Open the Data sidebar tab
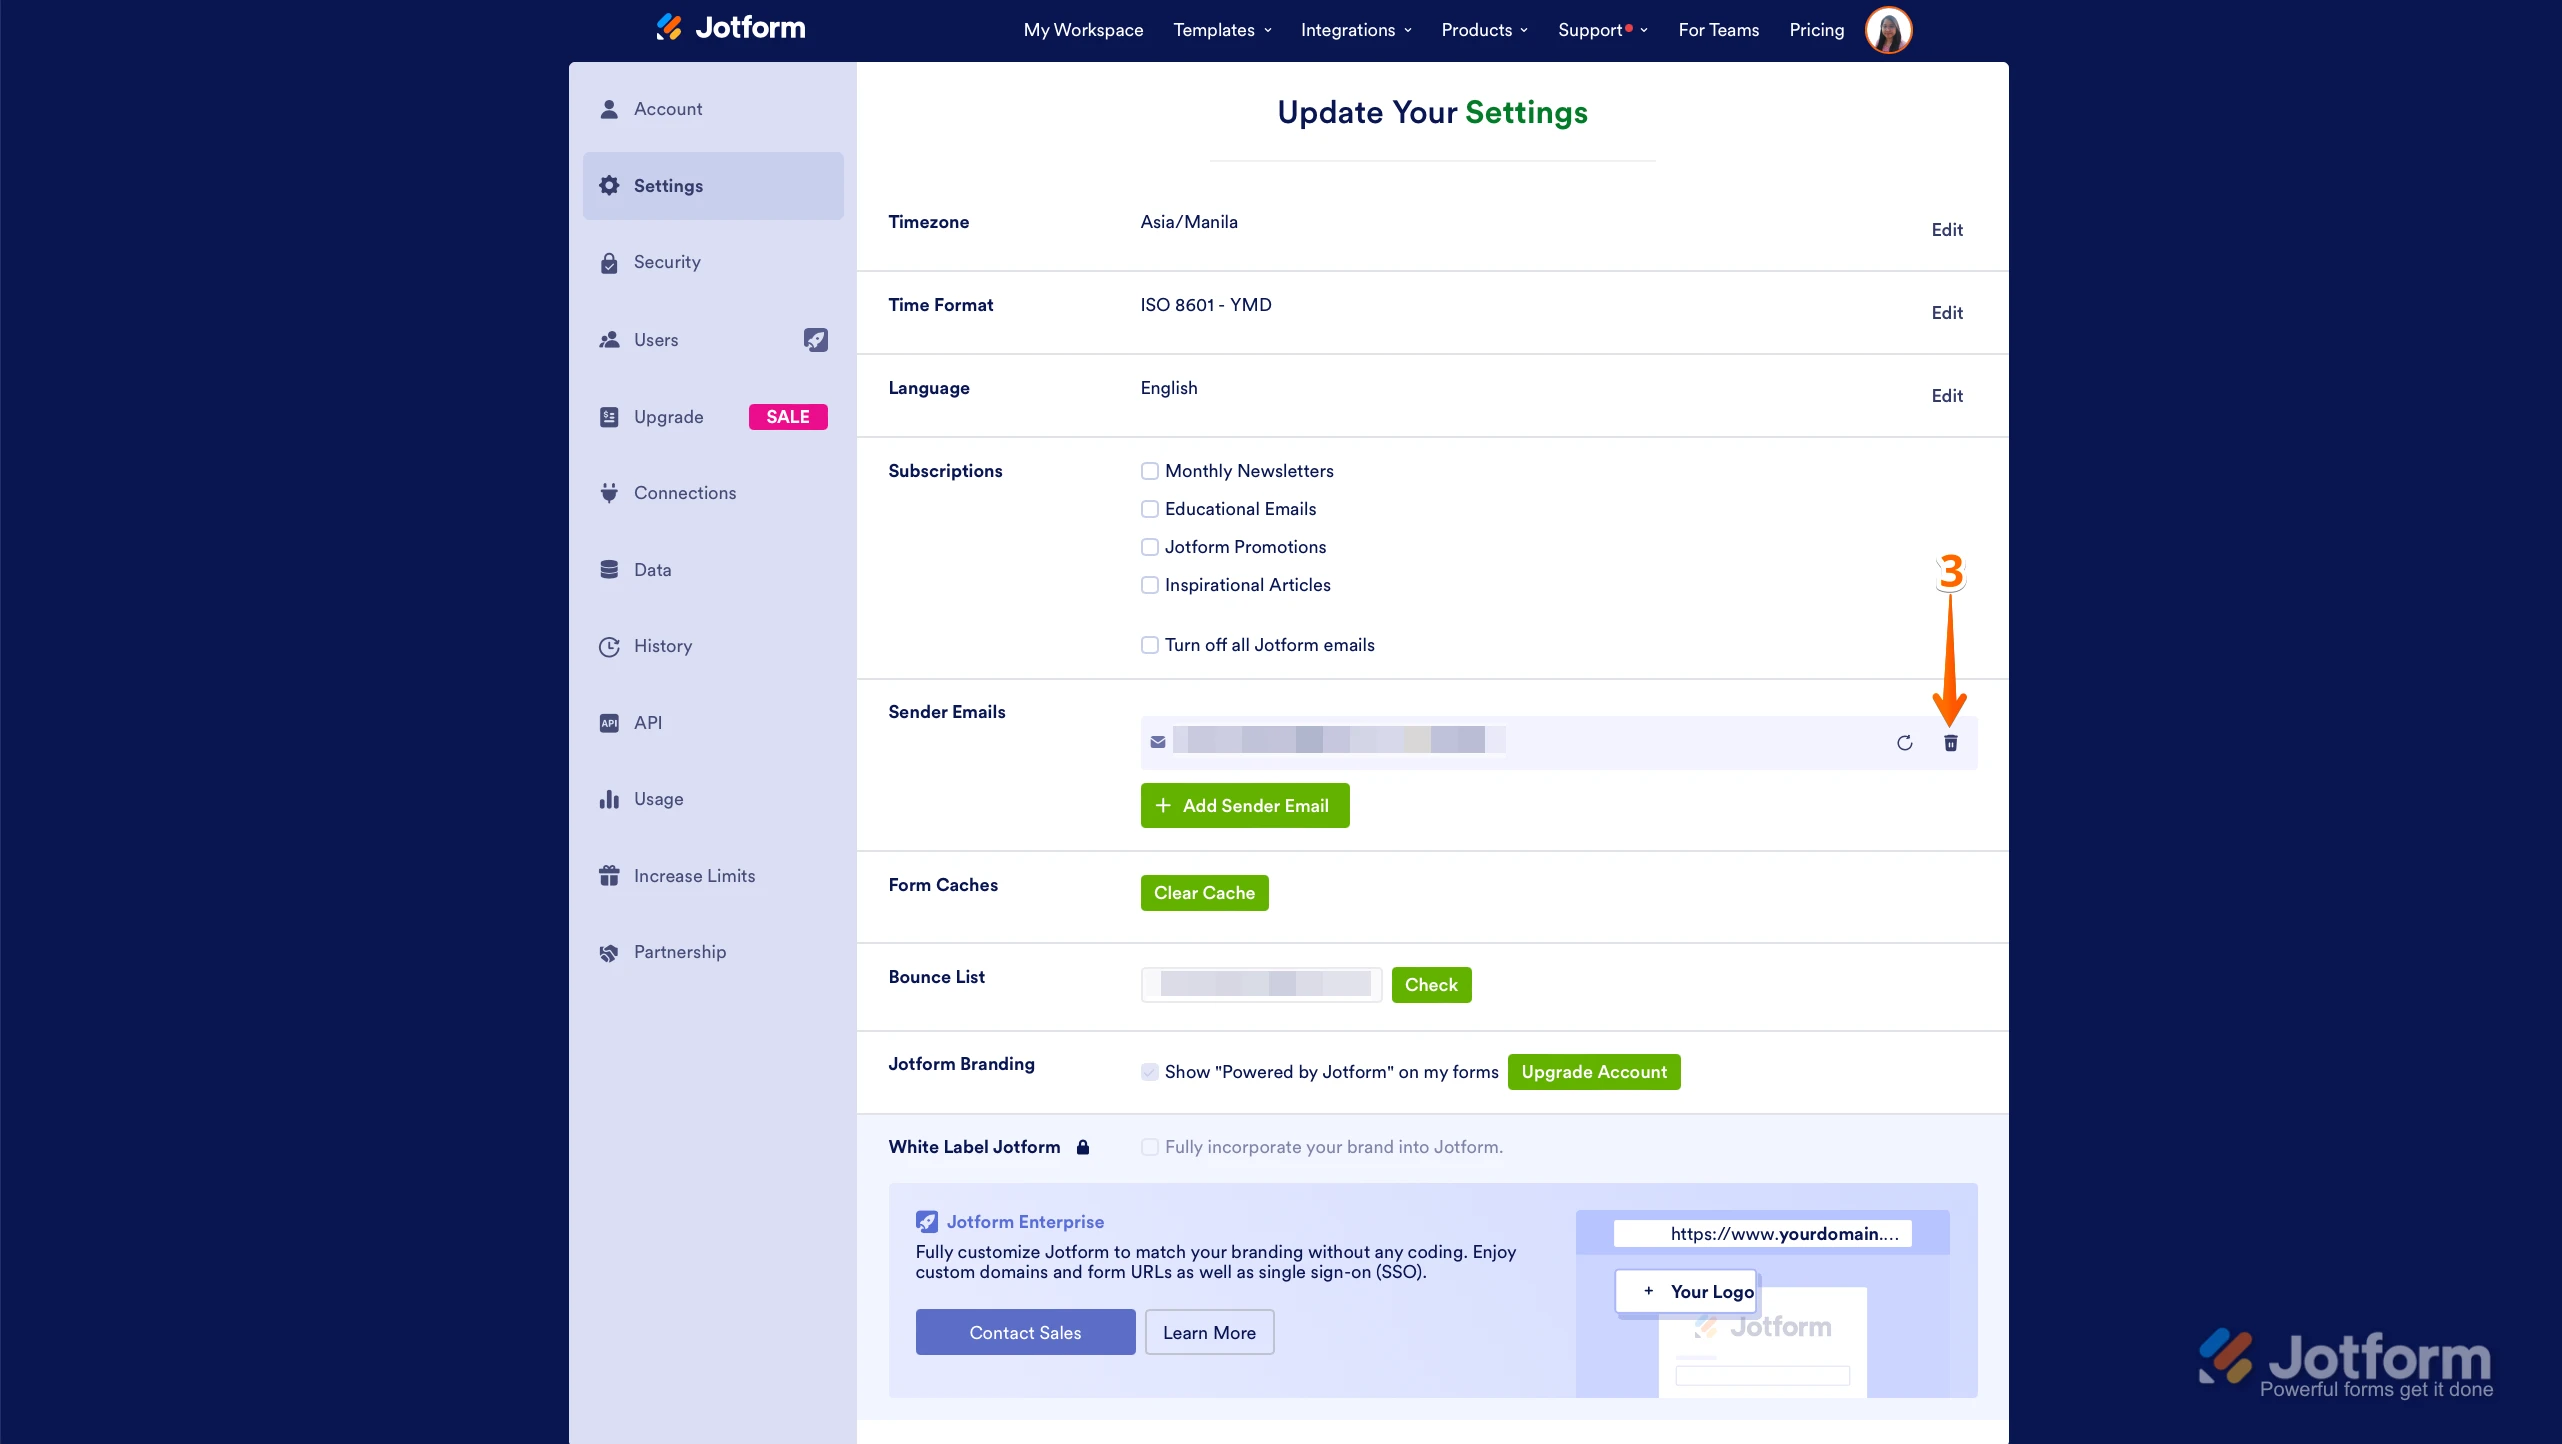Screen dimensions: 2562x1444 [x=713, y=570]
